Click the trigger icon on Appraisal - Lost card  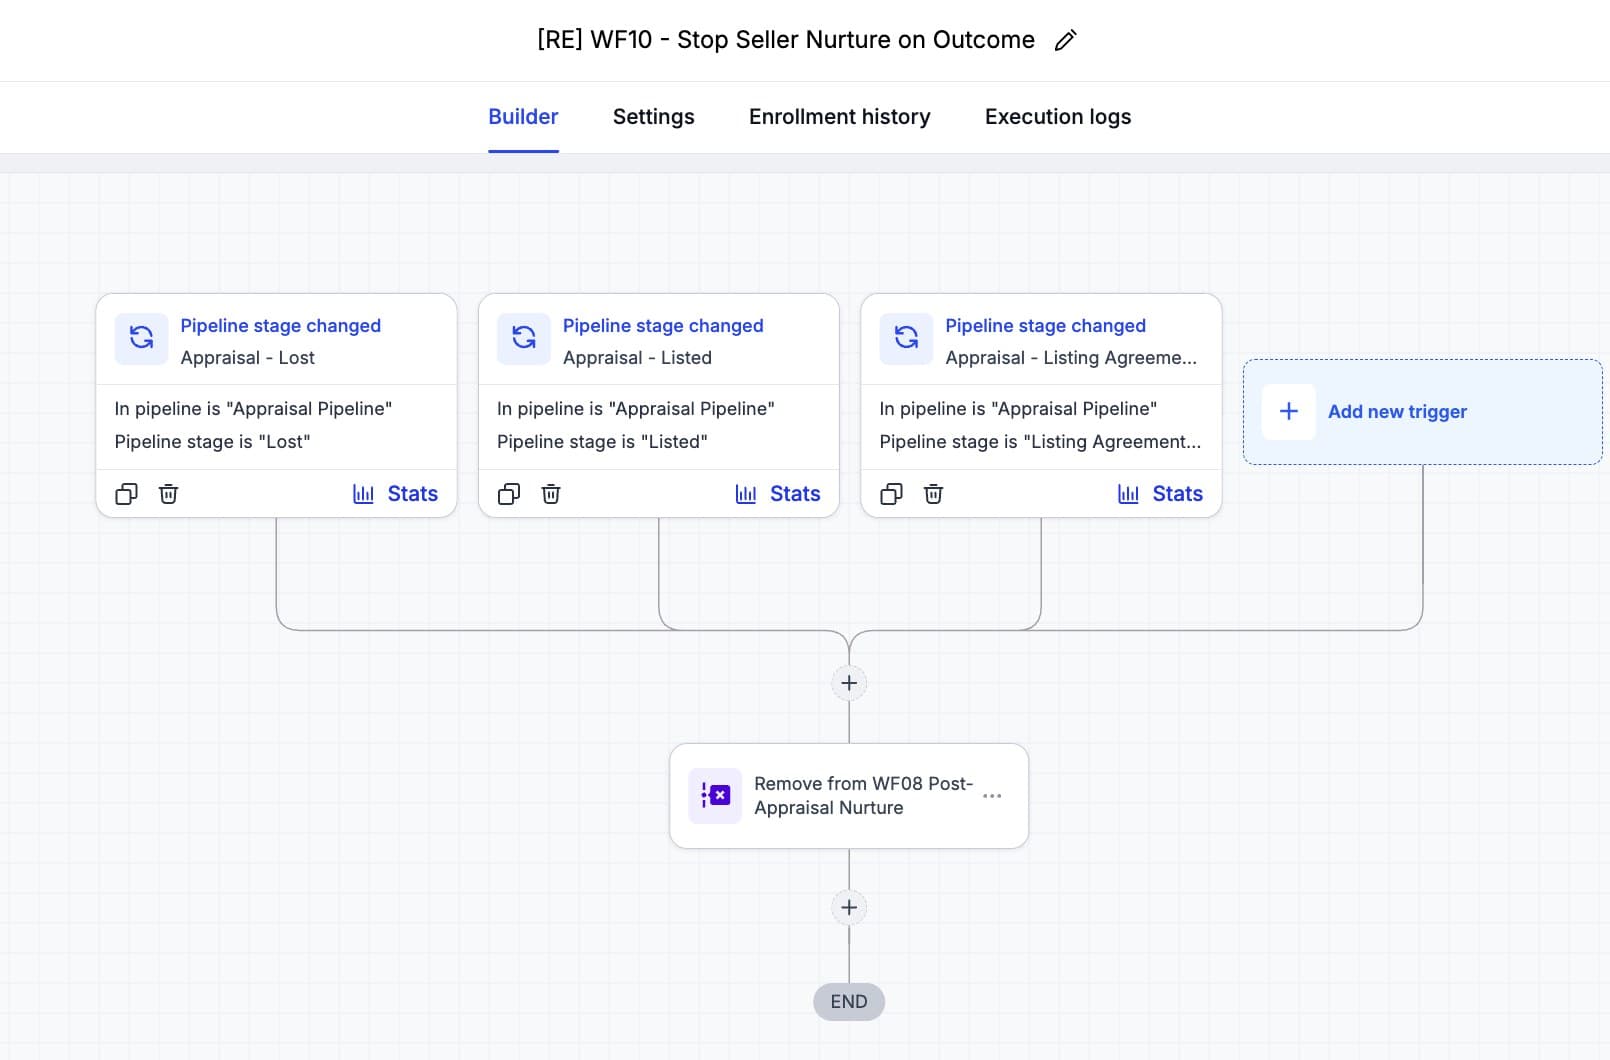click(x=141, y=338)
